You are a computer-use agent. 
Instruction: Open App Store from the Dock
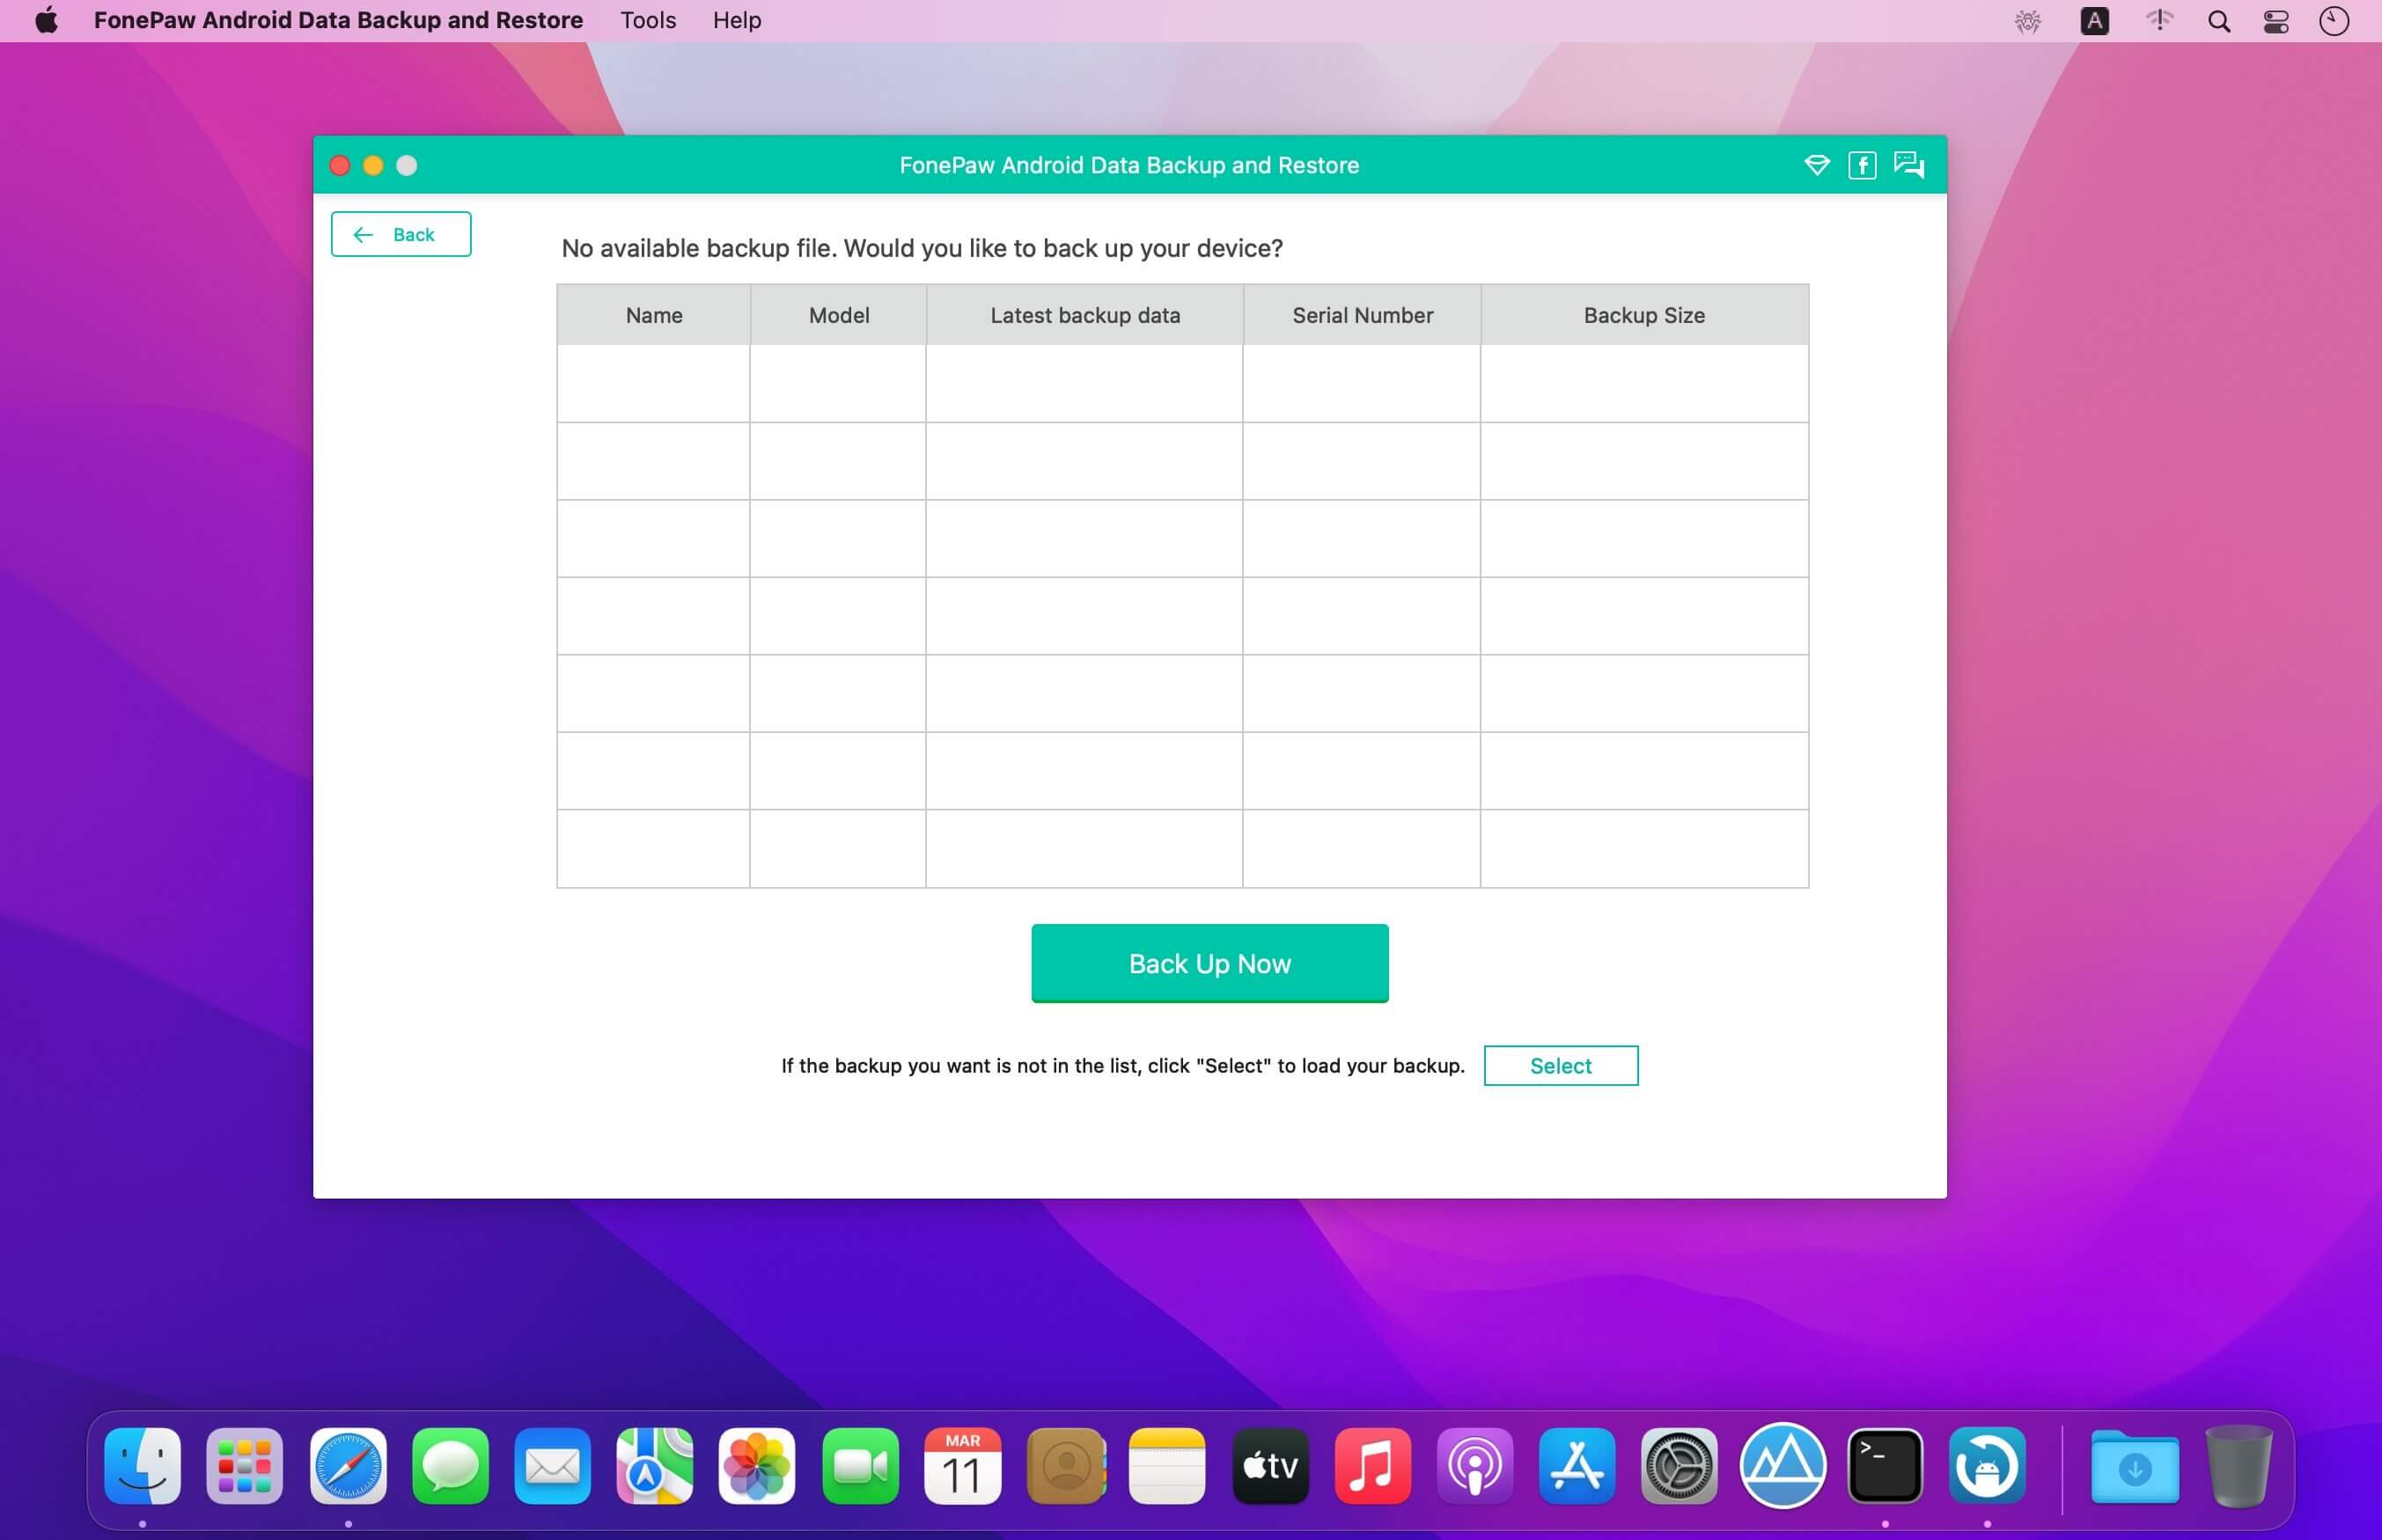tap(1577, 1466)
